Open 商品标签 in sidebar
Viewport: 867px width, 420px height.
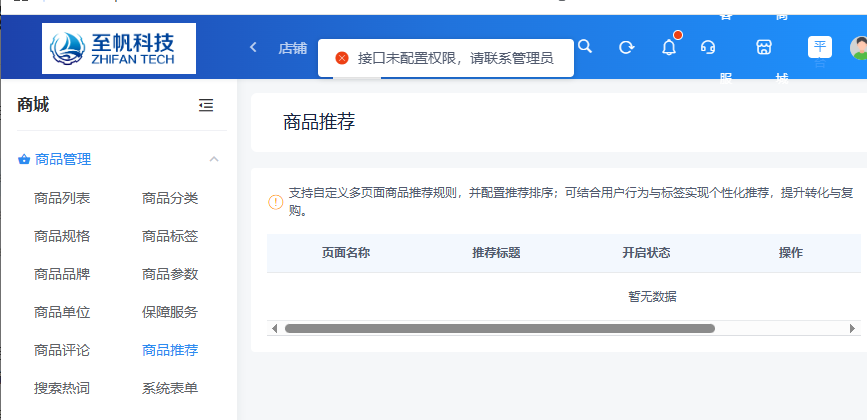point(170,237)
